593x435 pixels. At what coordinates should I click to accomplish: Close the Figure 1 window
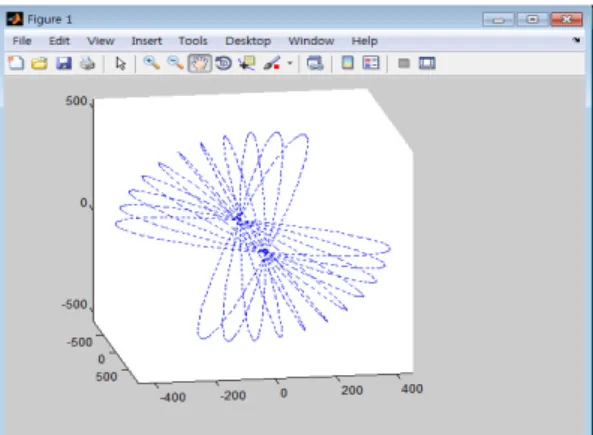point(566,19)
